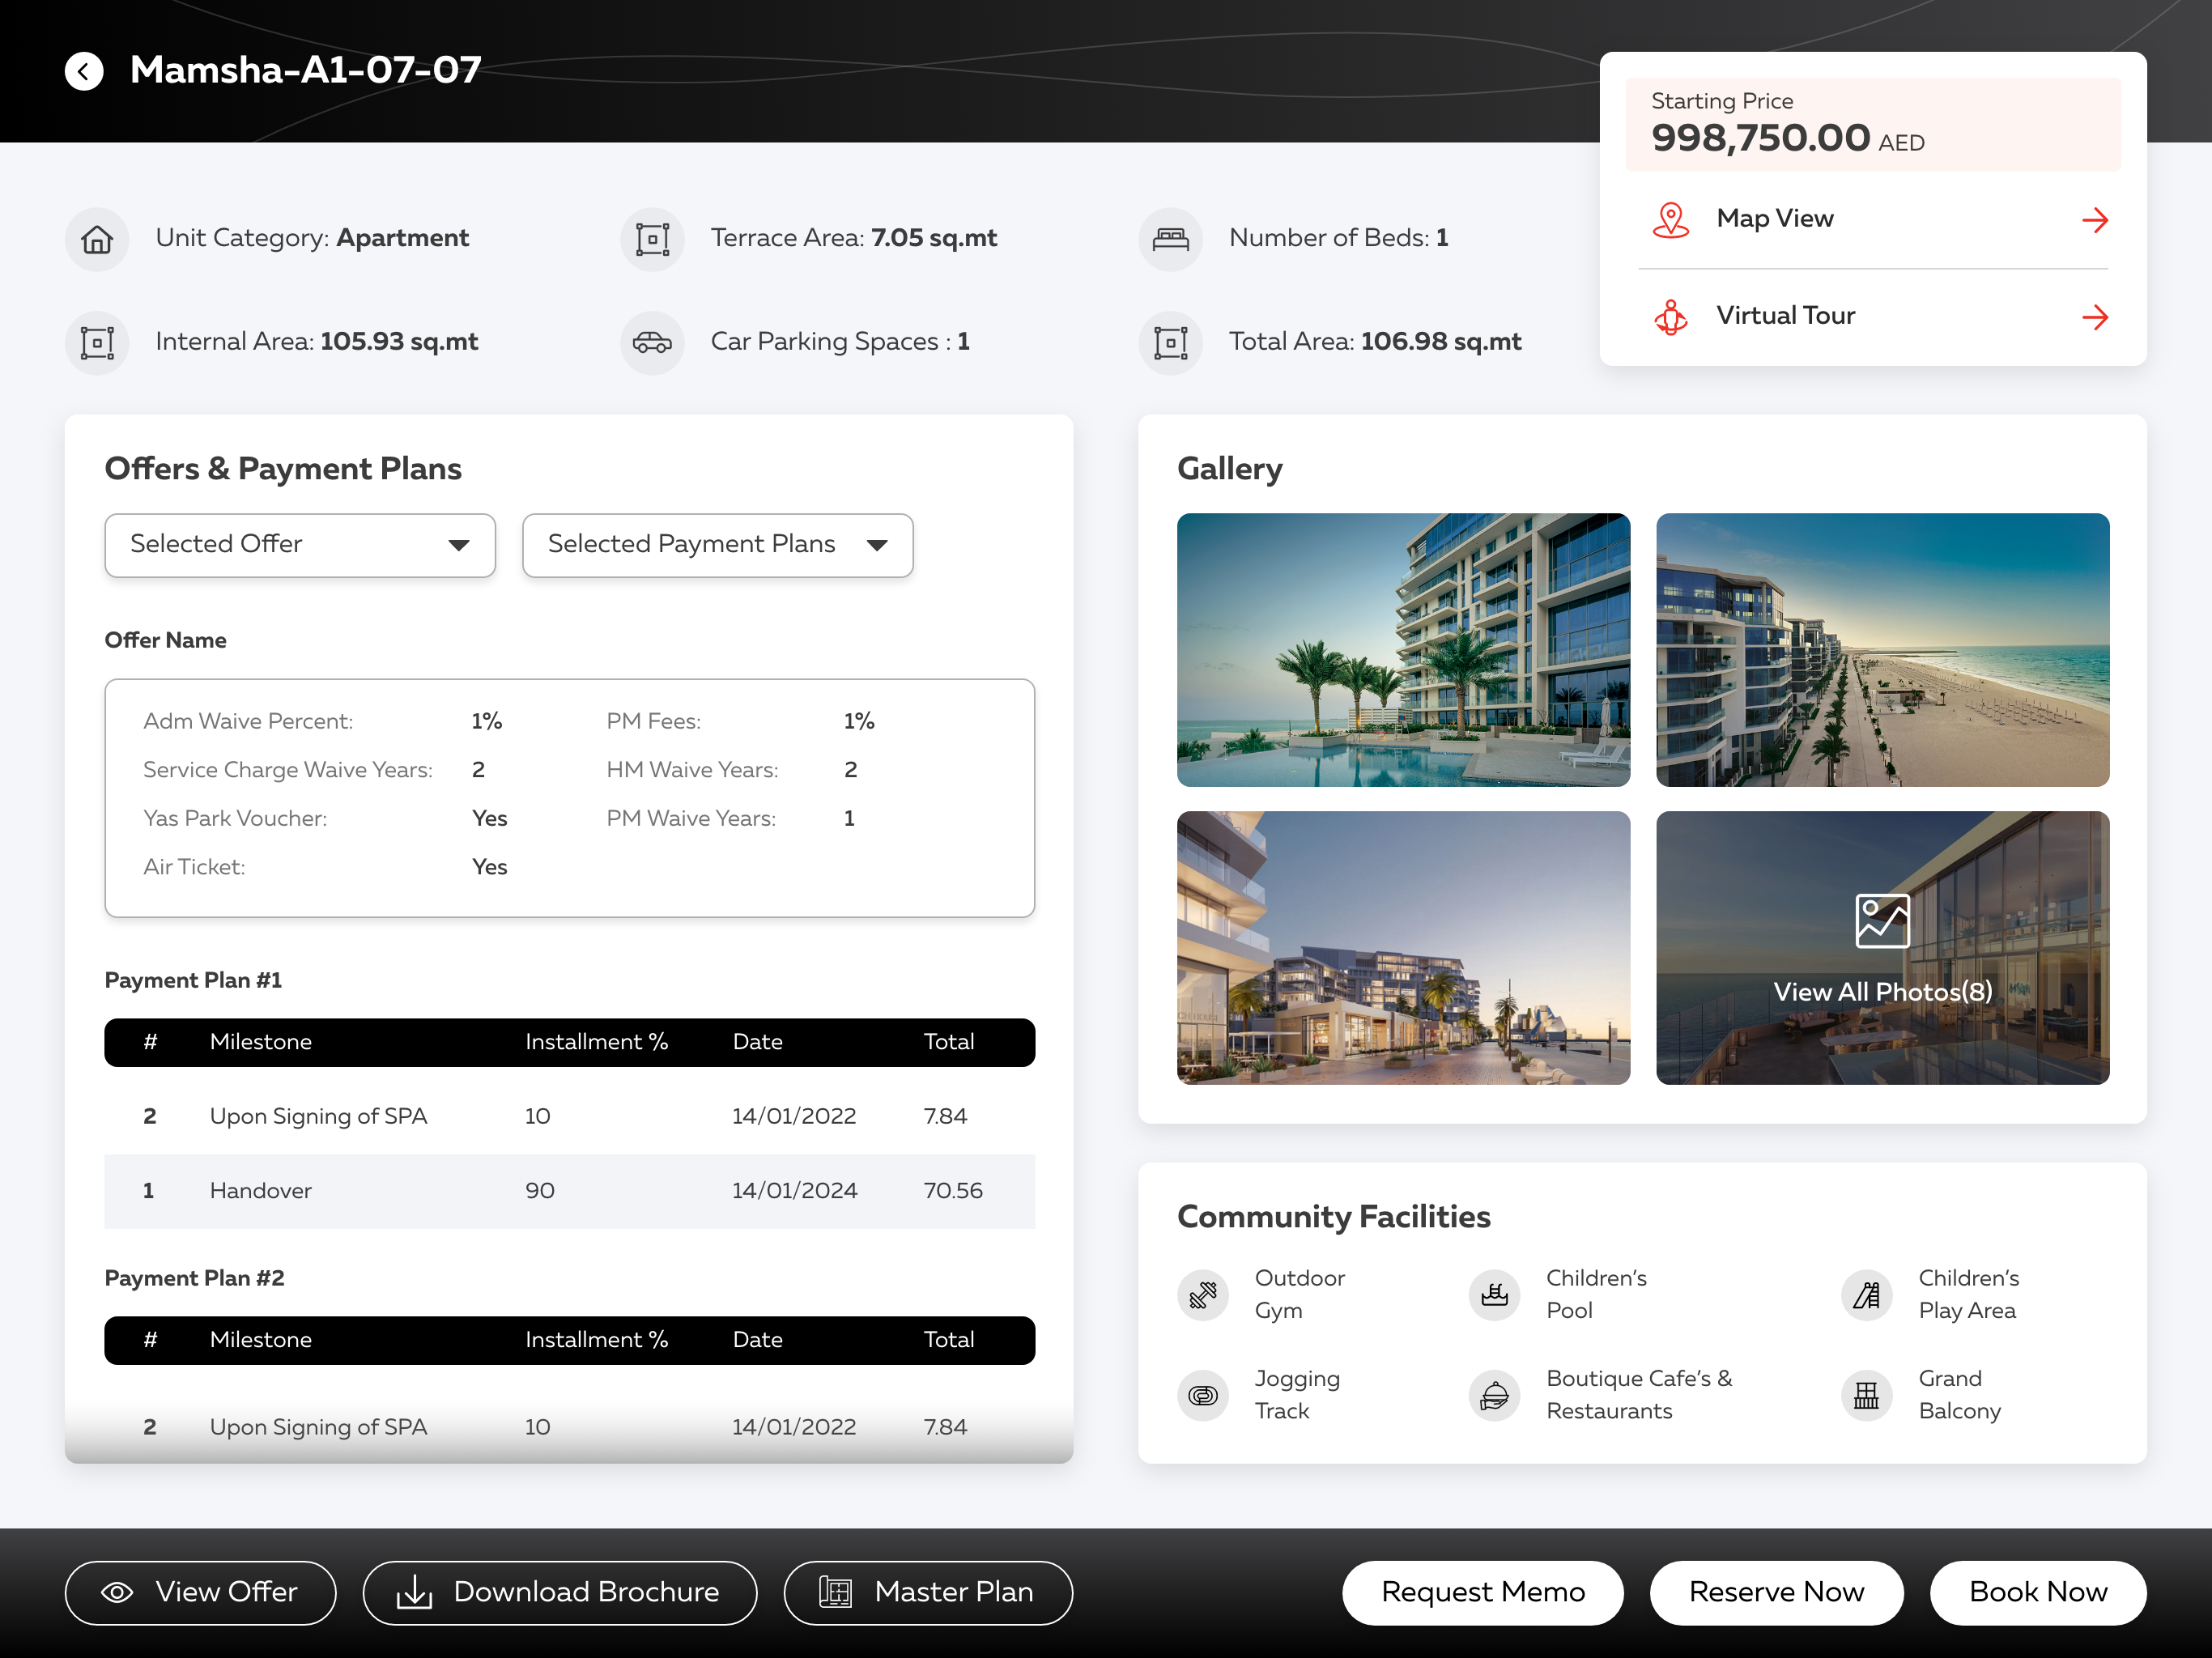This screenshot has height=1658, width=2212.
Task: Click the Total header in Payment Plan #1
Action: pos(949,1042)
